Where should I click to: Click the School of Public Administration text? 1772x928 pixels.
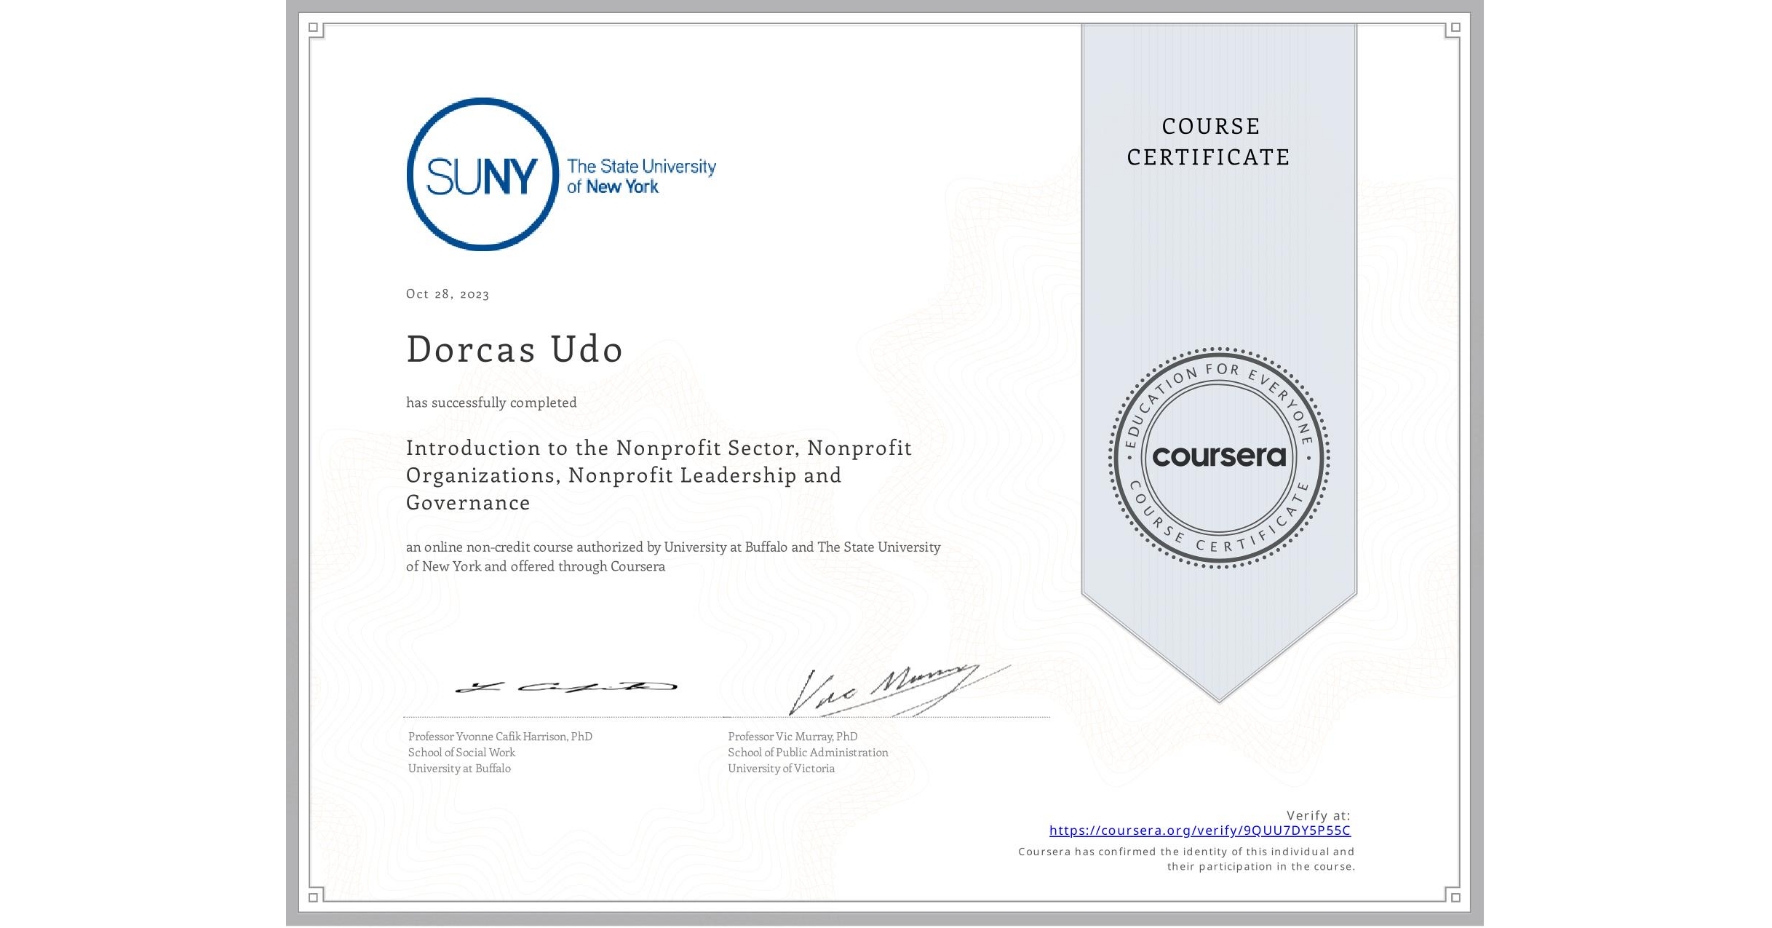[808, 752]
